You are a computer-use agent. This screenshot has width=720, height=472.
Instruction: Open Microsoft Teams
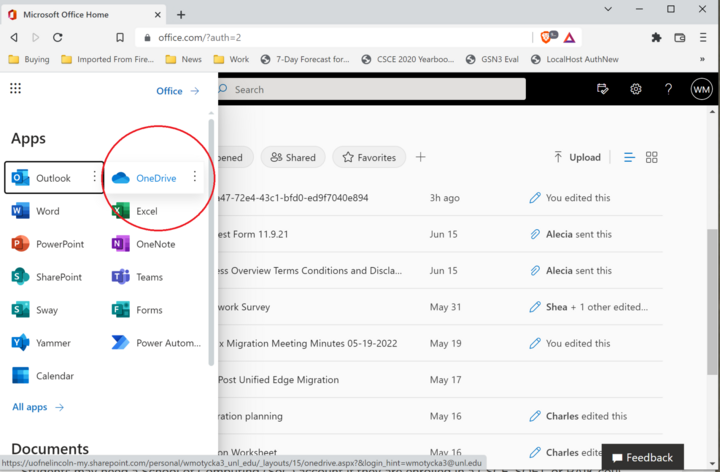coord(149,277)
